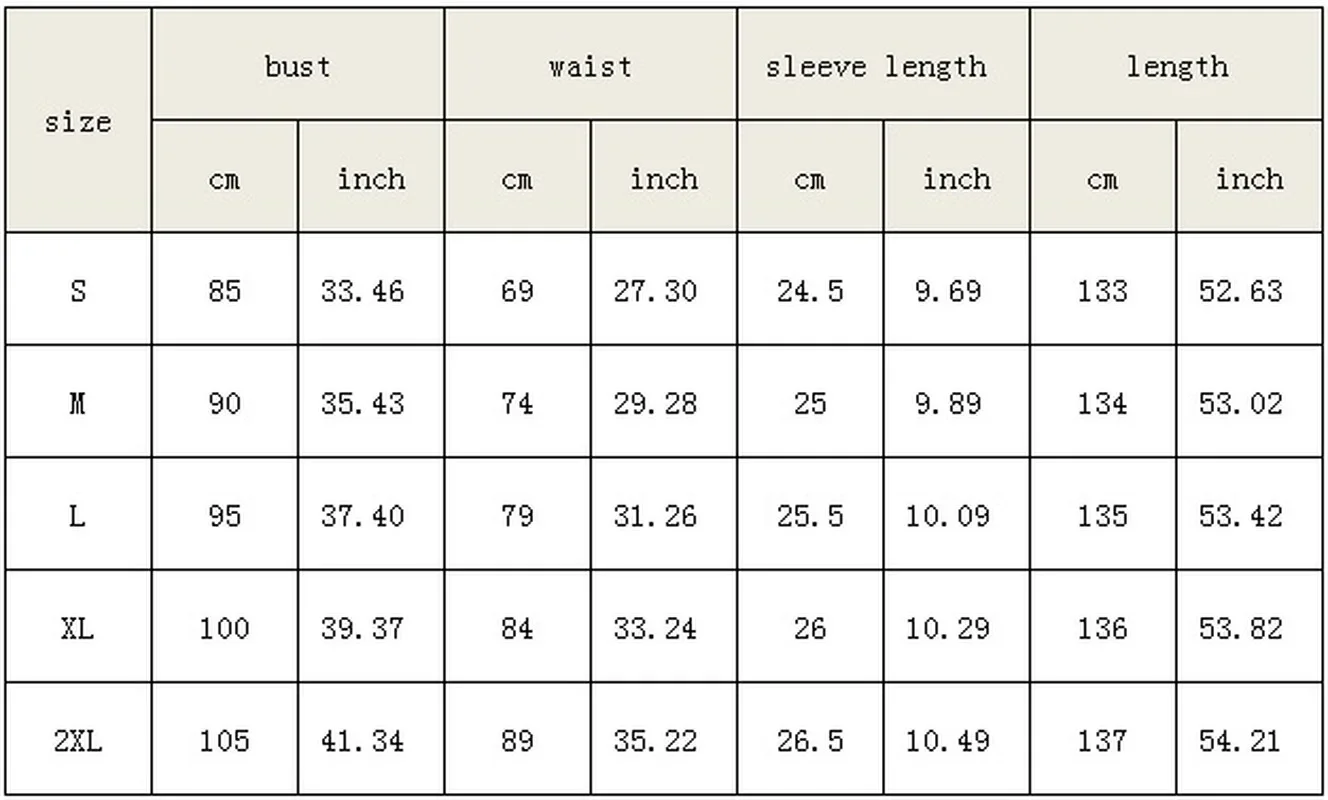Select the S size row label
This screenshot has width=1328, height=800.
[77, 291]
